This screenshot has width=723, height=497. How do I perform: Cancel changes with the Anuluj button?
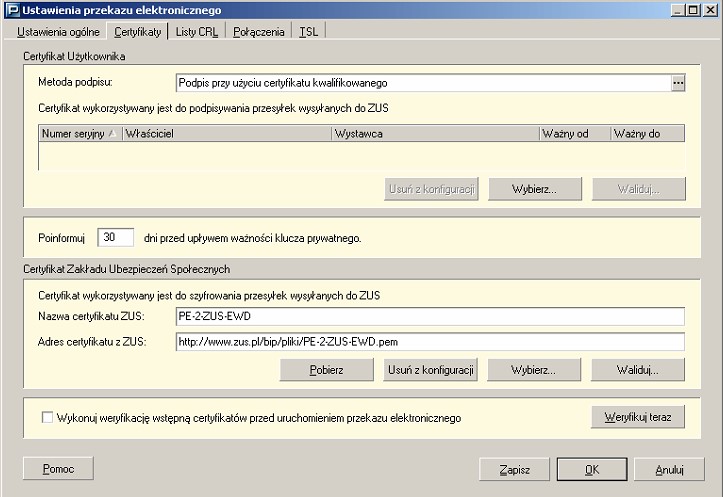click(669, 469)
